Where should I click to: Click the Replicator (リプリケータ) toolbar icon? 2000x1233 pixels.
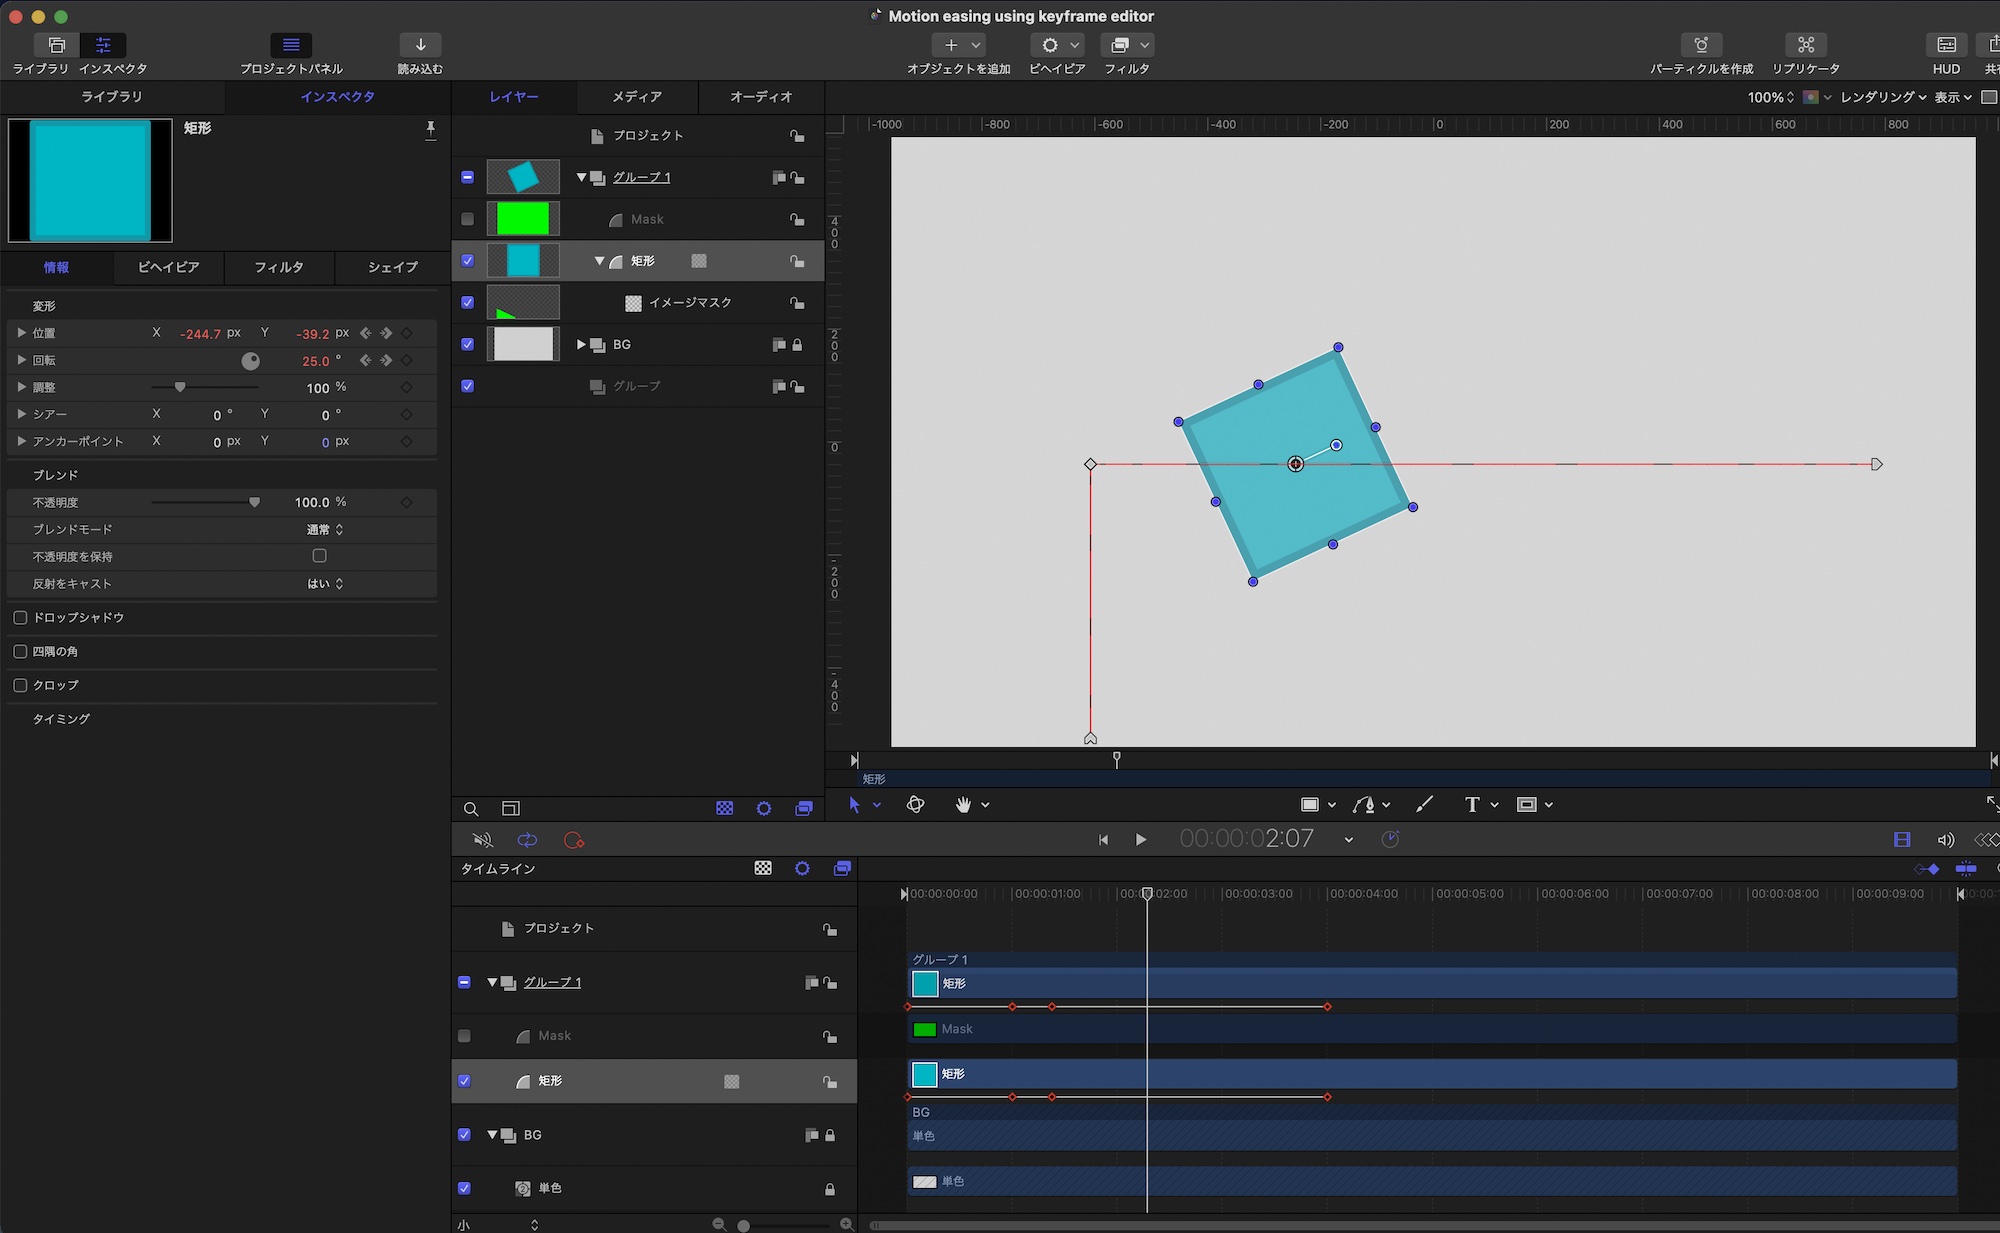point(1805,45)
